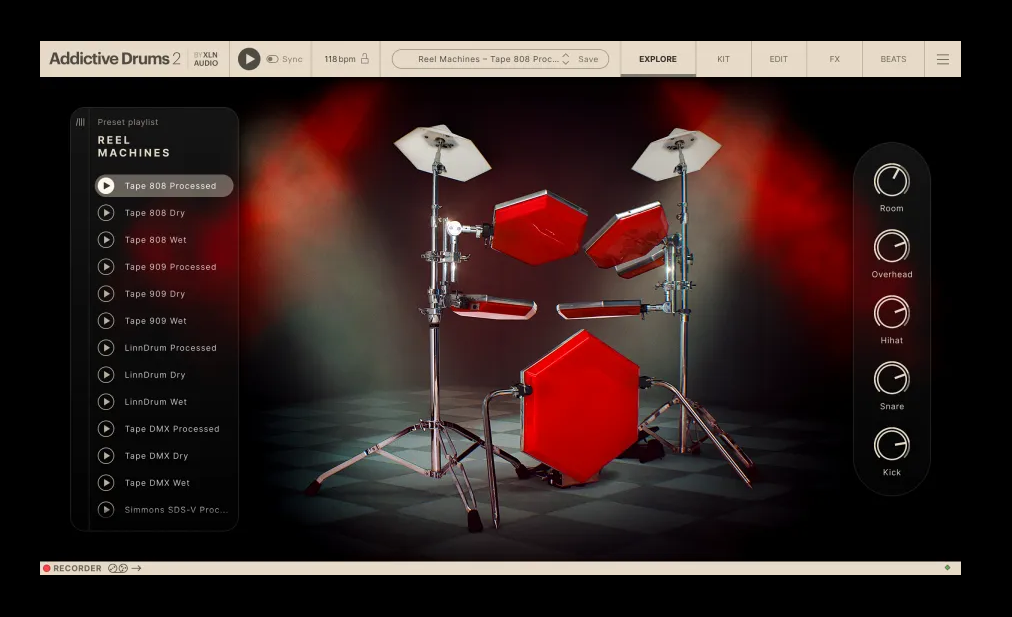1012x617 pixels.
Task: Open the BEATS tab
Action: [893, 59]
